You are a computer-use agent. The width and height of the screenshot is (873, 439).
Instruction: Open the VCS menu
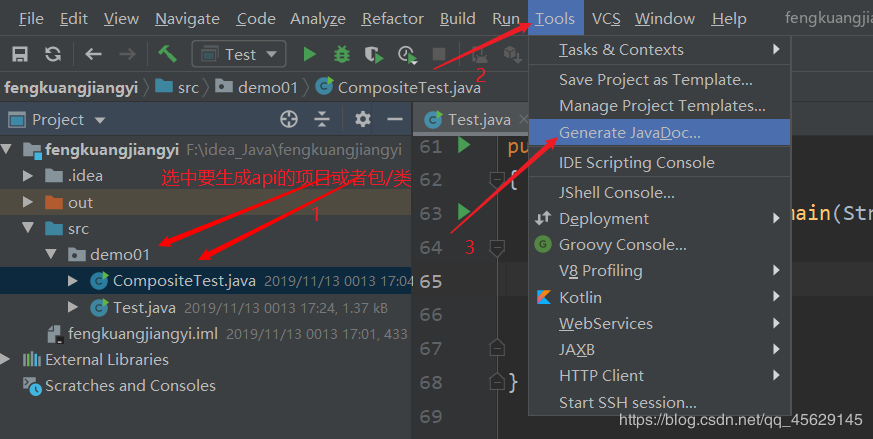[606, 19]
